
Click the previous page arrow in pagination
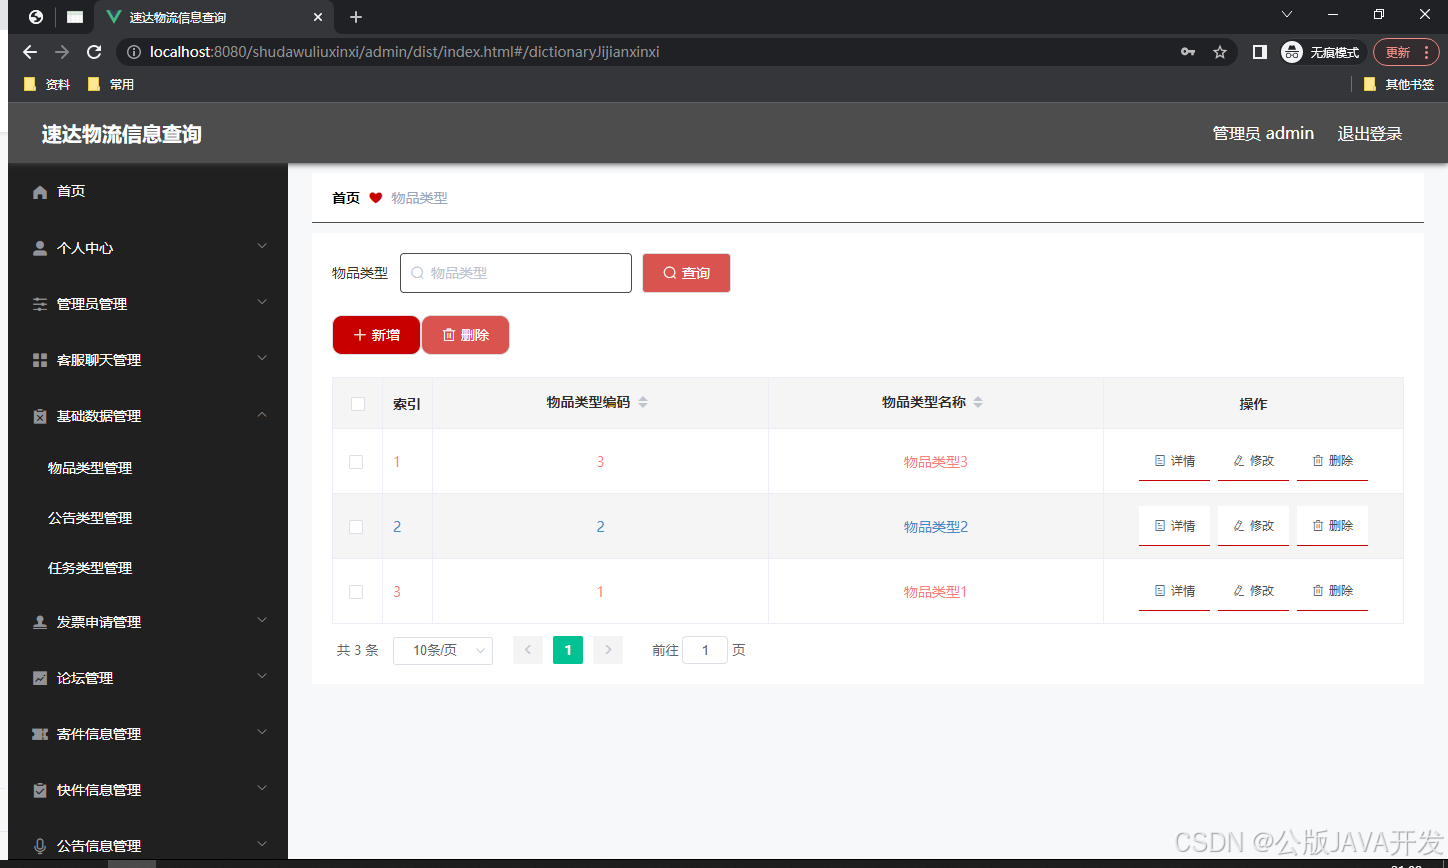point(528,651)
